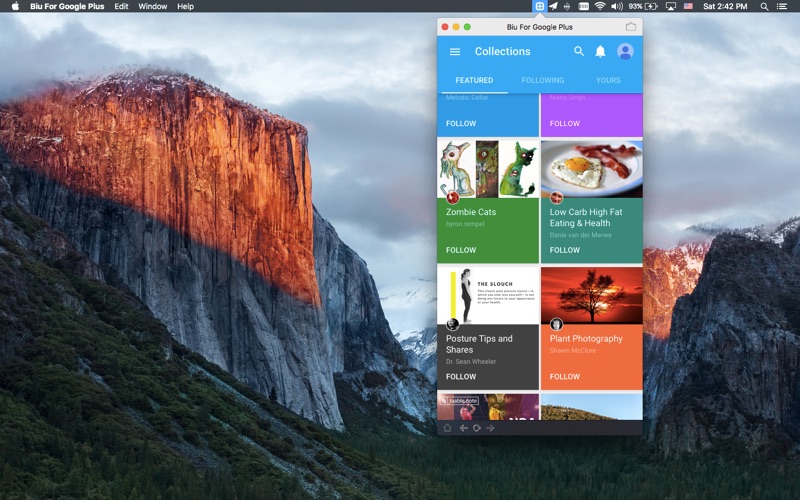This screenshot has height=500, width=800.
Task: Open the Edit menu
Action: coord(121,6)
